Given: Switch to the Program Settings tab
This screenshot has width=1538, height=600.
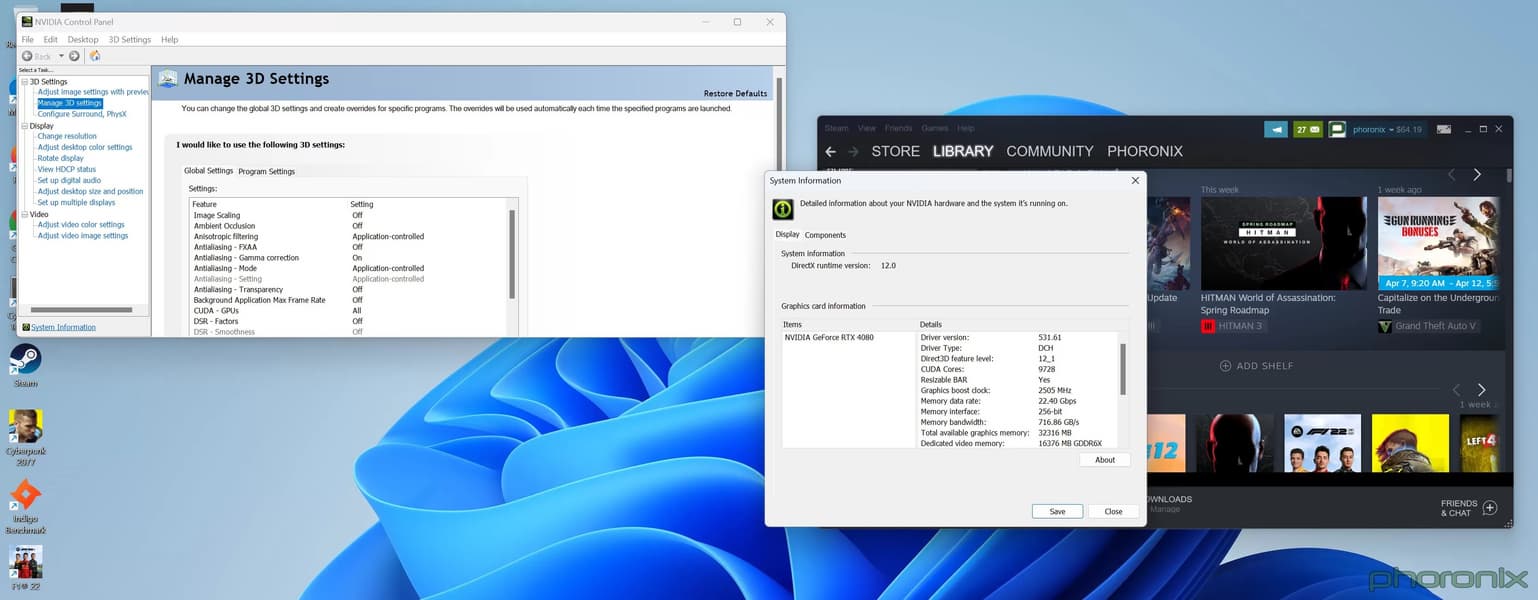Looking at the screenshot, I should click(x=267, y=172).
